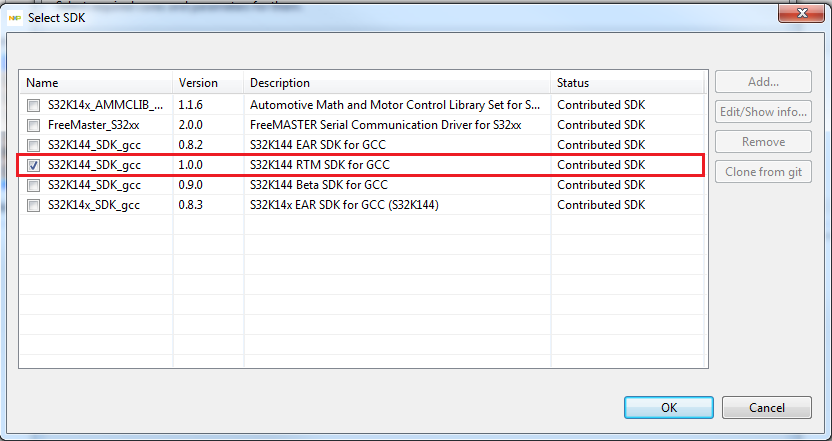Sort by Name column header
This screenshot has height=441, width=832.
[x=96, y=83]
